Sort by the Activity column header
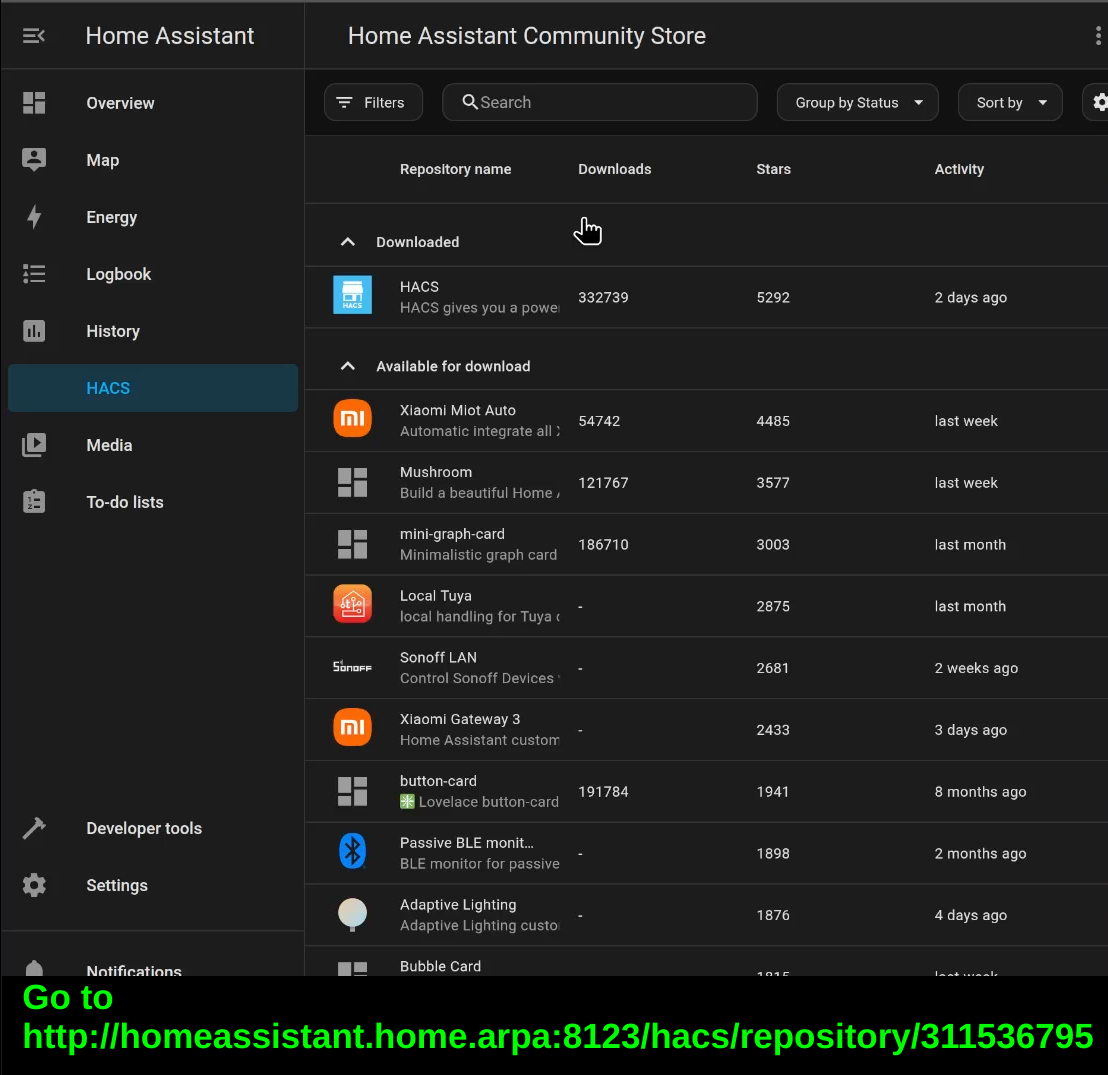Screen dimensions: 1108x1075 coord(959,169)
